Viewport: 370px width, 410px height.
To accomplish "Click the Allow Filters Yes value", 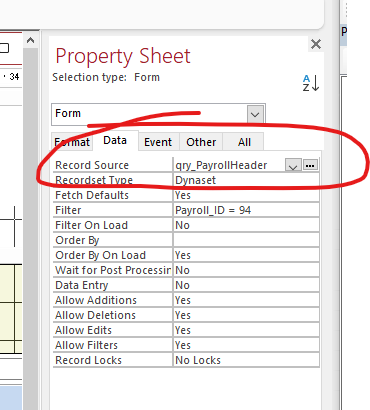I will 246,345.
